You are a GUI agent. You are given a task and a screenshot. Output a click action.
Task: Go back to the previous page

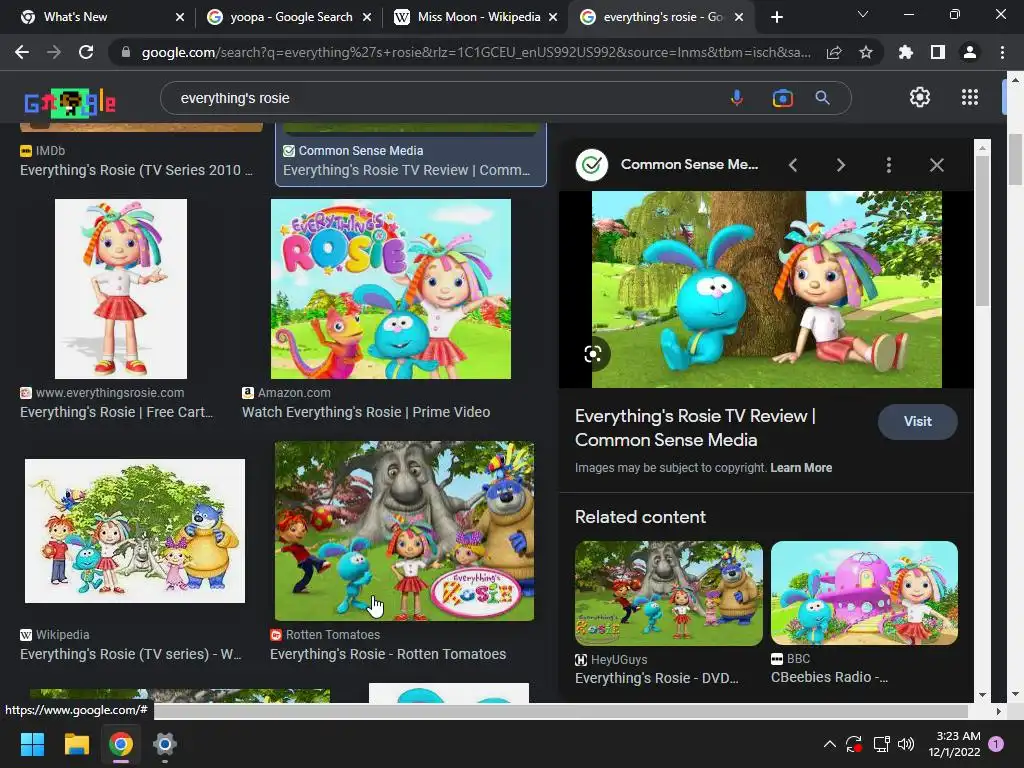tap(22, 52)
